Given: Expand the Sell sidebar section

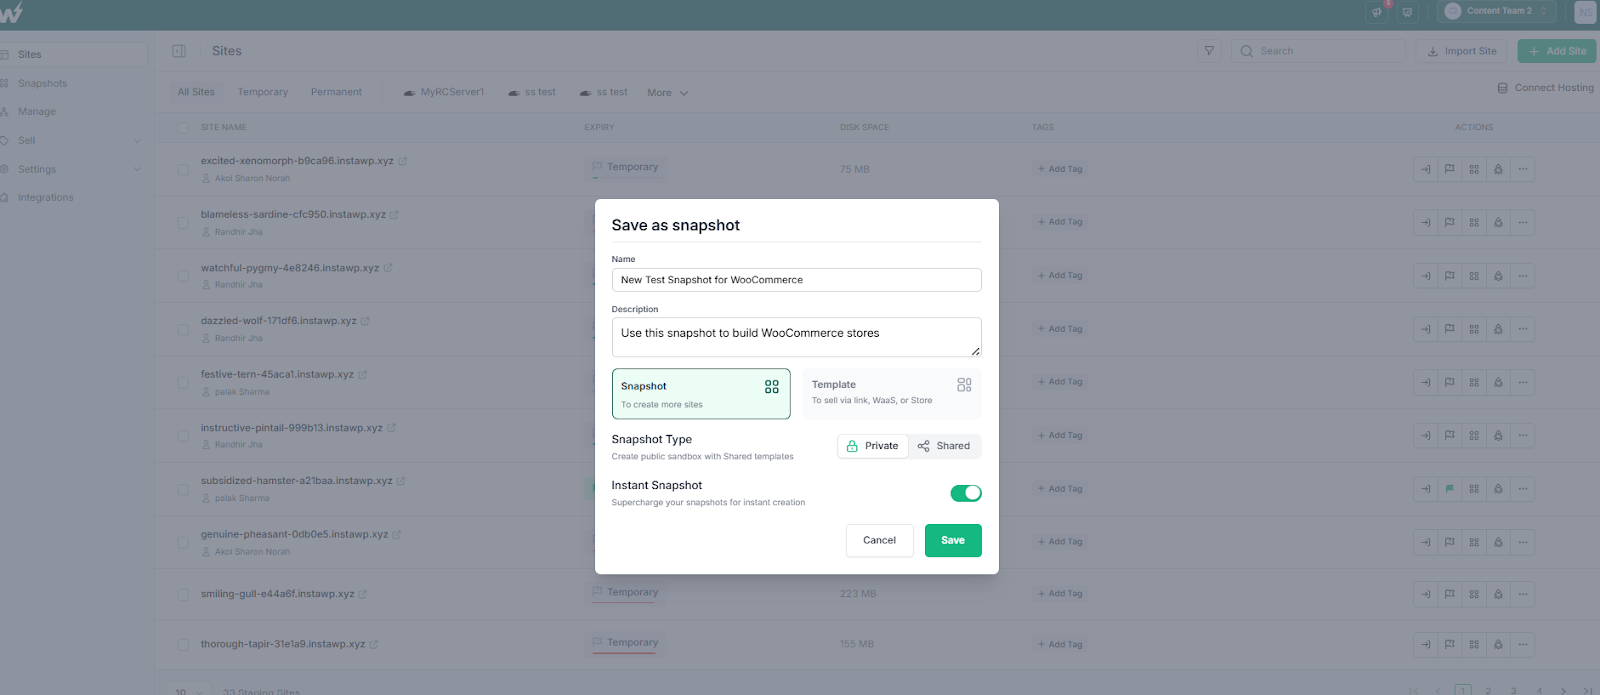Looking at the screenshot, I should (x=74, y=141).
